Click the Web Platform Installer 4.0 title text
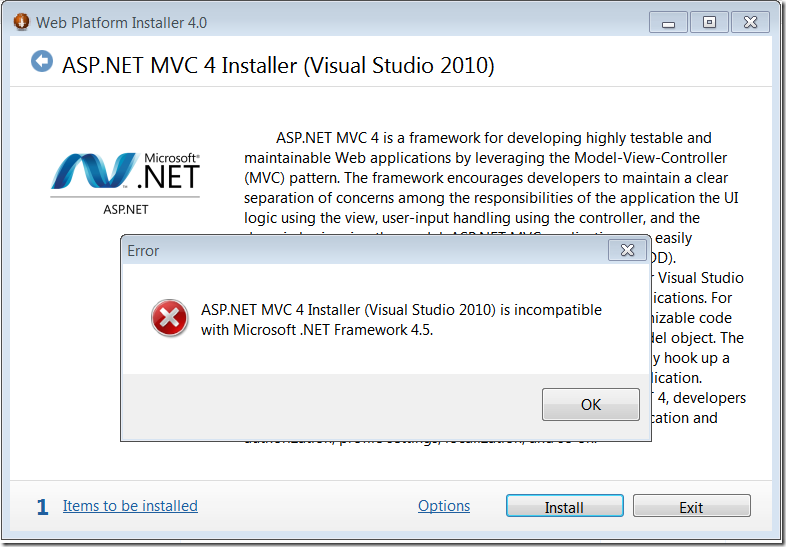The image size is (786, 547). tap(121, 23)
